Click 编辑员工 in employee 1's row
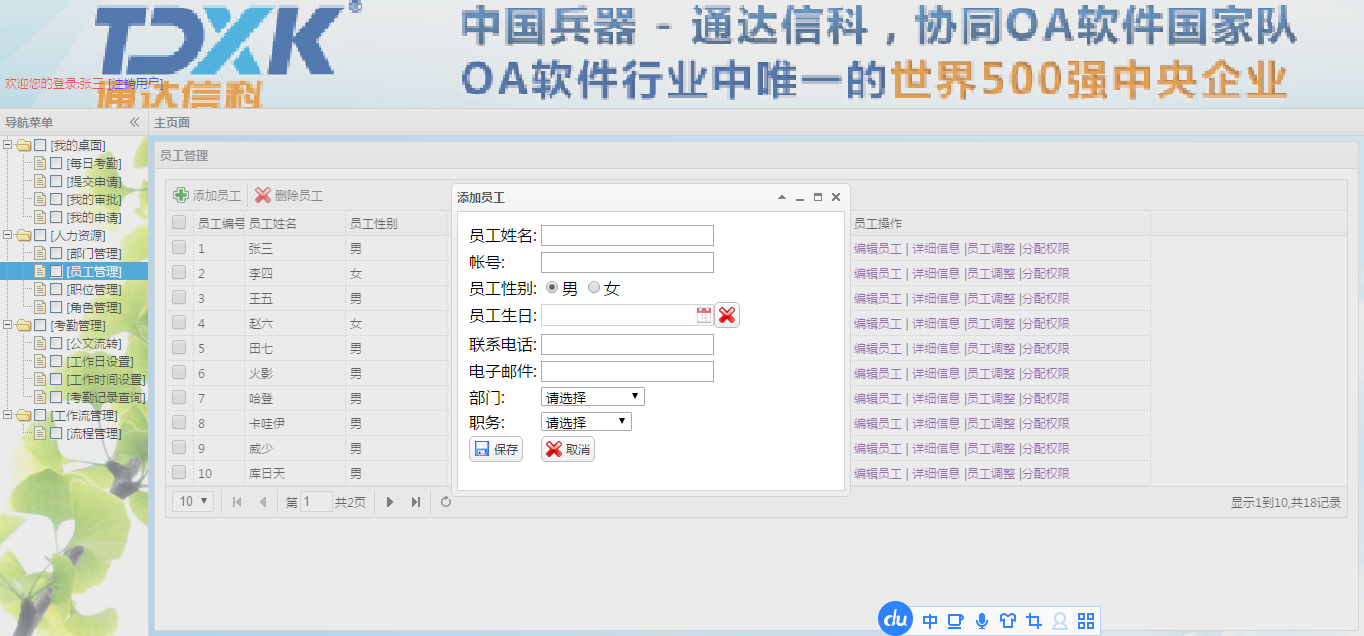 (877, 248)
